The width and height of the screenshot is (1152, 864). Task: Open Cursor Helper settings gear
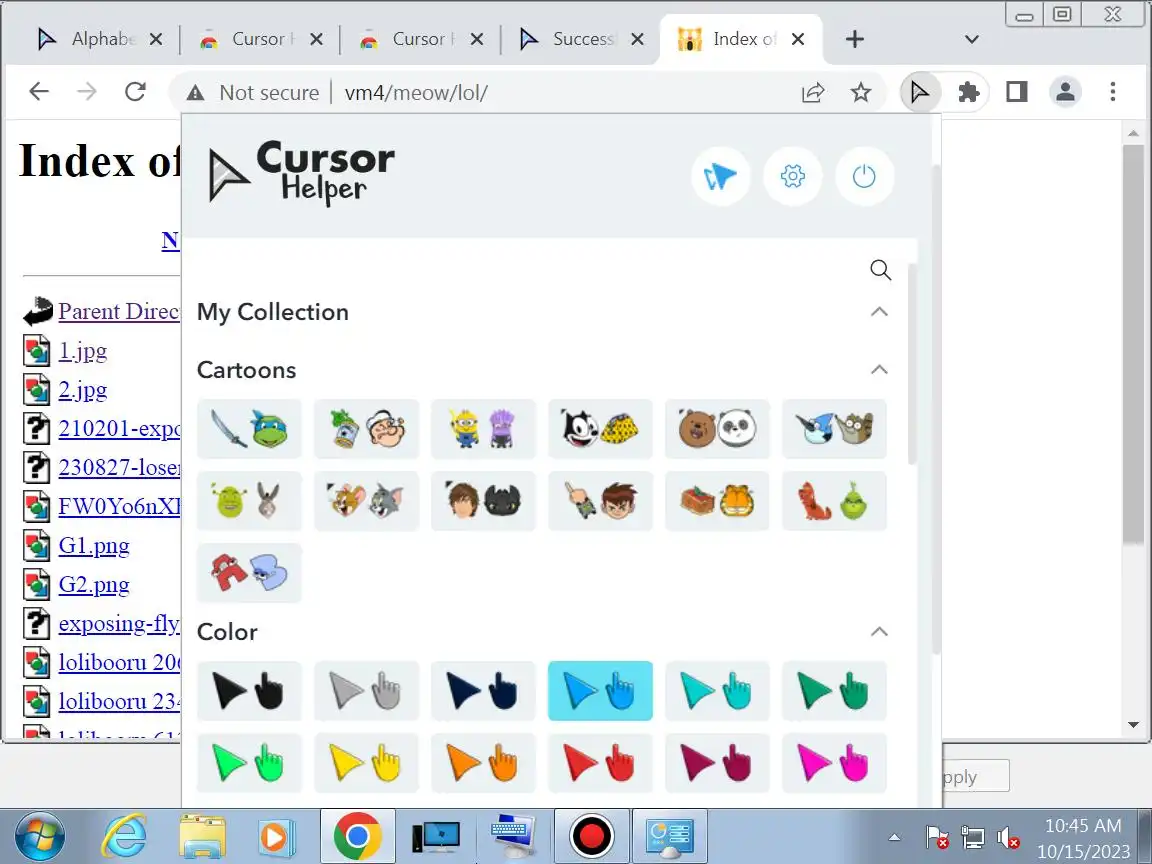(x=792, y=176)
